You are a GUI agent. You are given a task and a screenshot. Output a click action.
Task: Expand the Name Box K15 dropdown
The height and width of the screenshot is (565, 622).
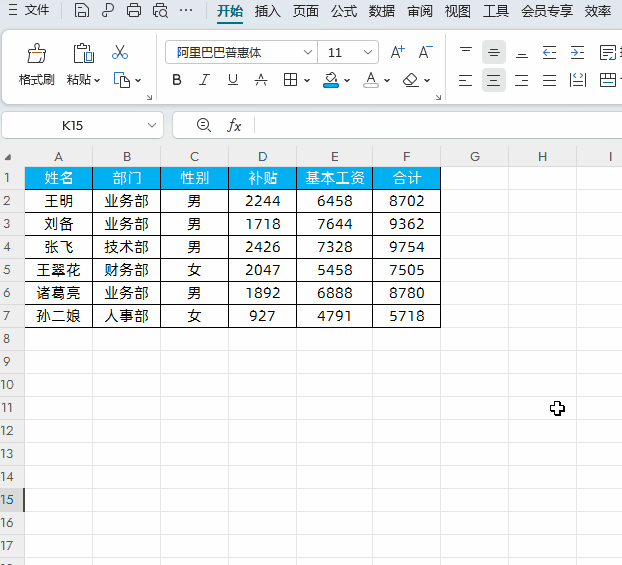[x=152, y=125]
